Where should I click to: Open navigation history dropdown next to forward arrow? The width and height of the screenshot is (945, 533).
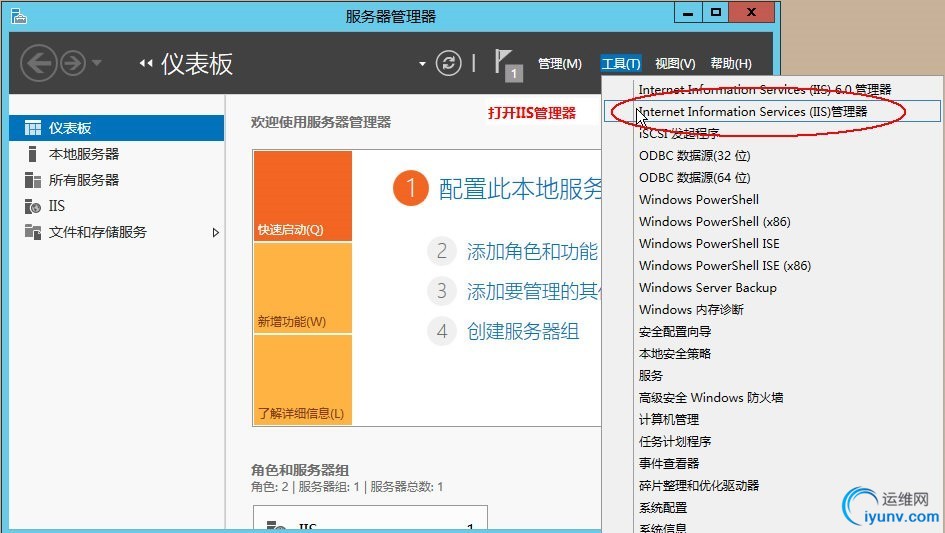coord(96,63)
